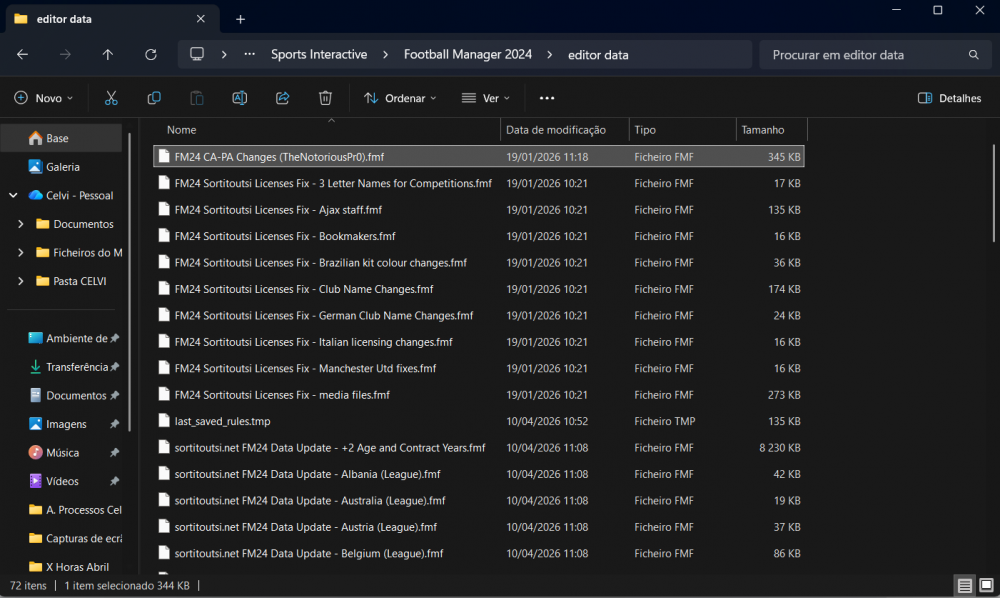Select the Belgium (League).fmf file

pos(479,554)
